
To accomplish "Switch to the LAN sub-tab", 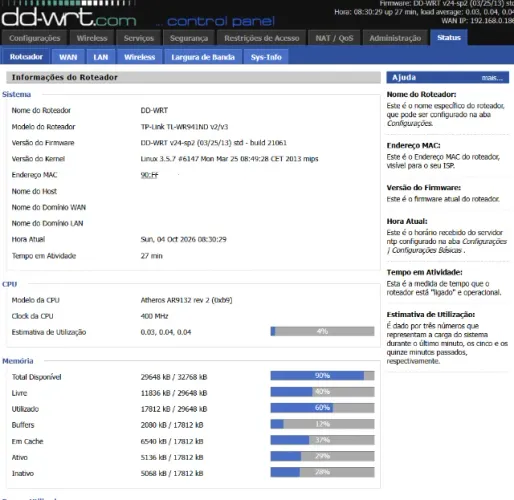I will [101, 57].
